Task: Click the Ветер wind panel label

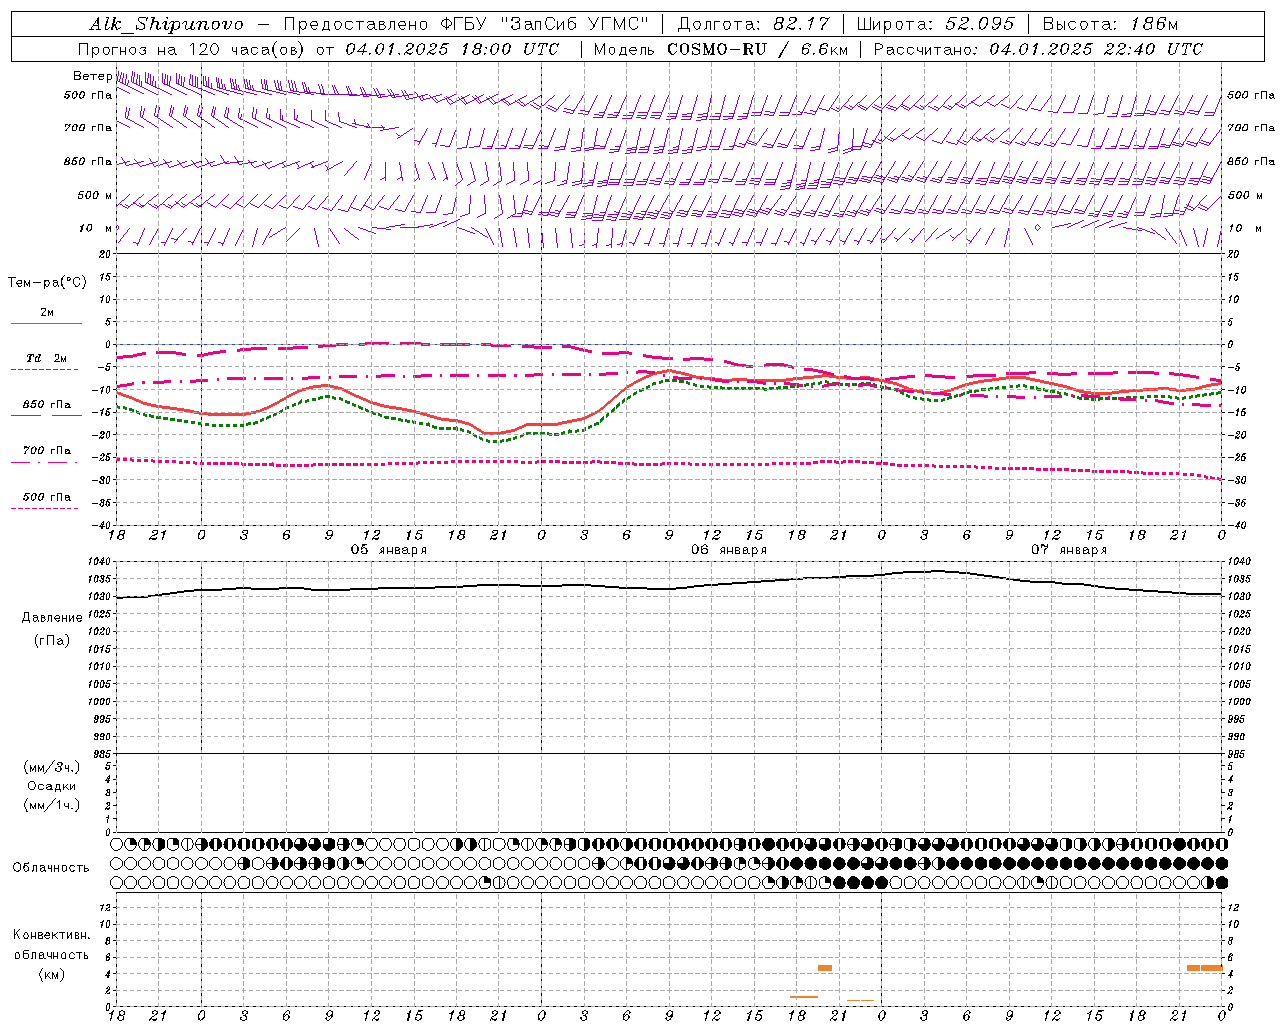Action: pyautogui.click(x=92, y=76)
